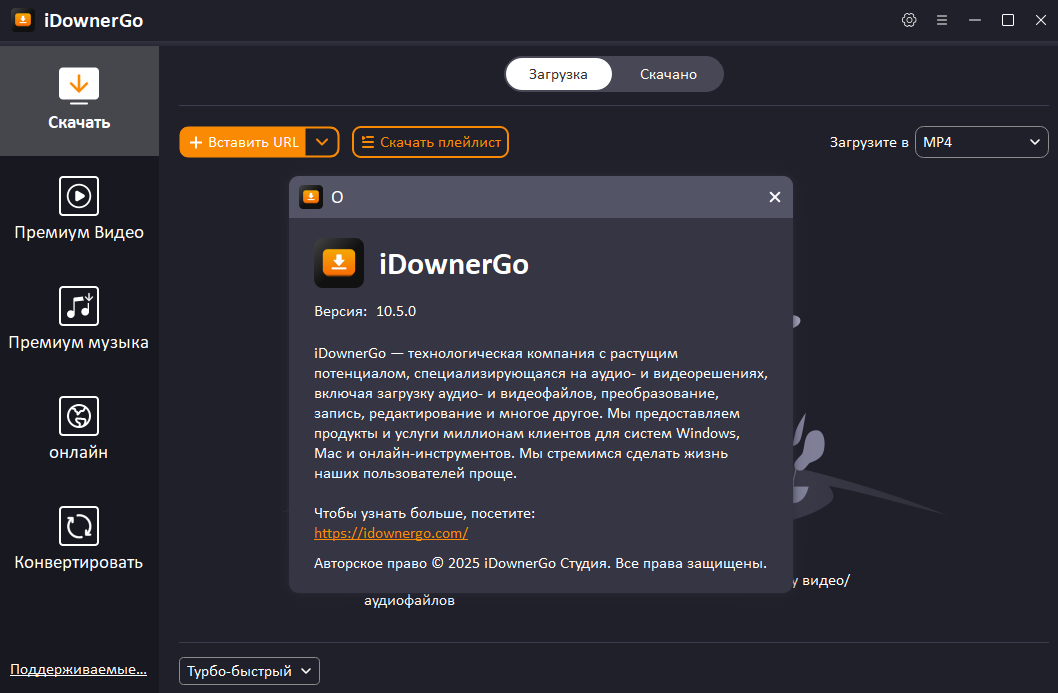Open the Турбо-быстрый speed dropdown
1058x693 pixels.
(249, 671)
